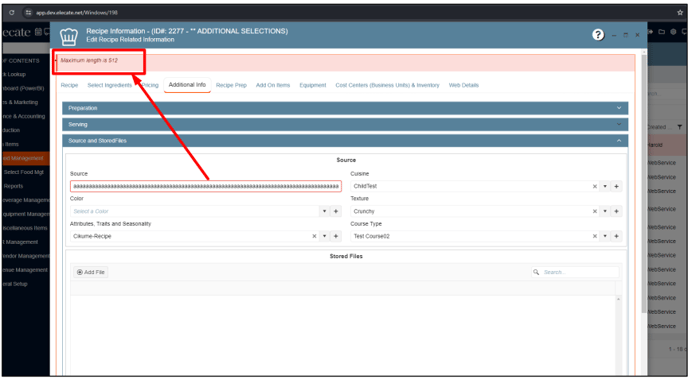Click the Source text field
This screenshot has height=379, width=688.
coord(206,186)
